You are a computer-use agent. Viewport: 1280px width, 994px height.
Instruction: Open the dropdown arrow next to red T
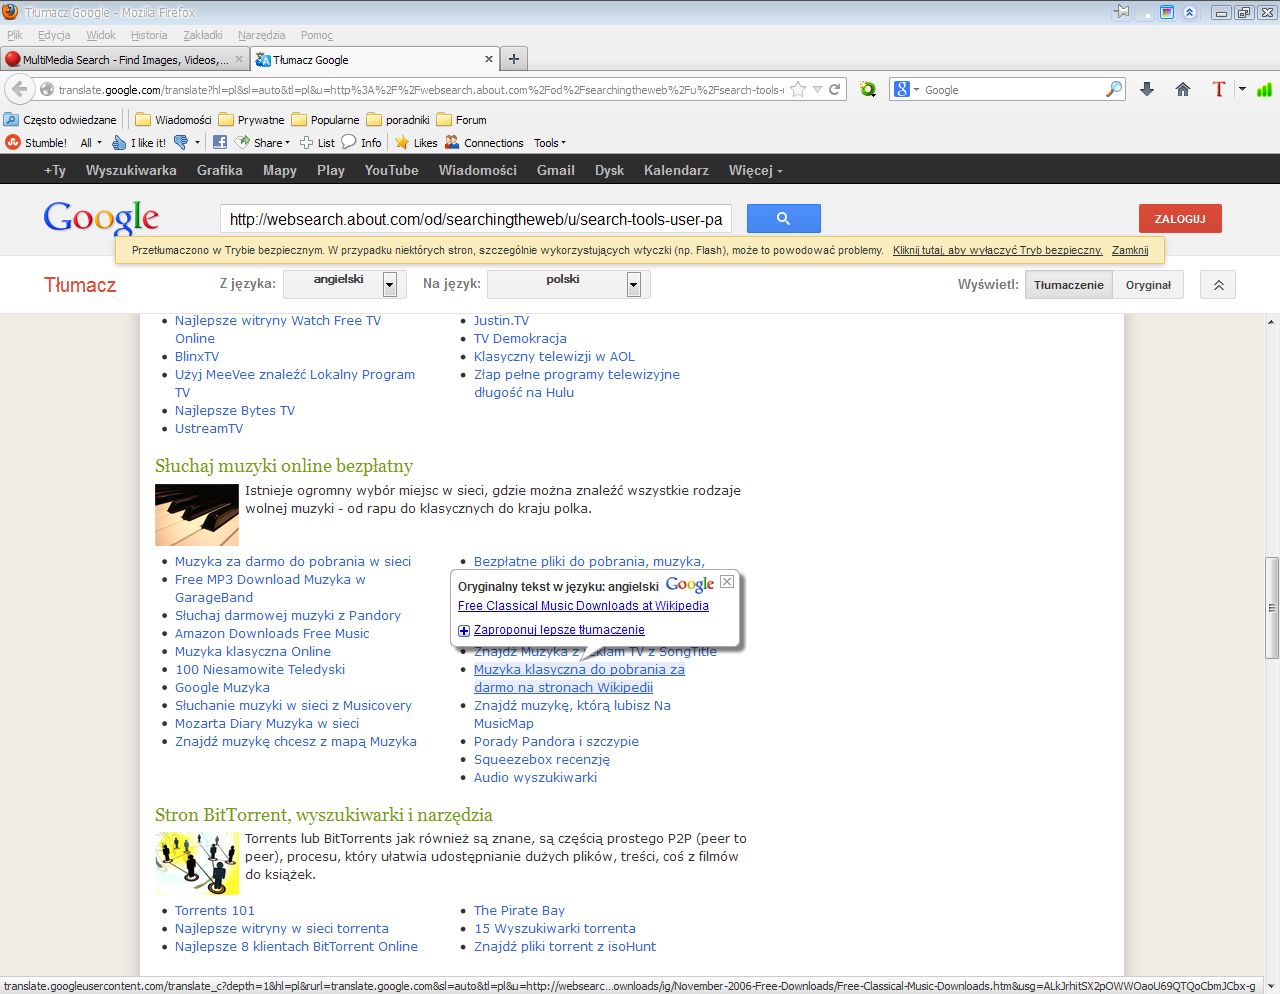point(1242,89)
